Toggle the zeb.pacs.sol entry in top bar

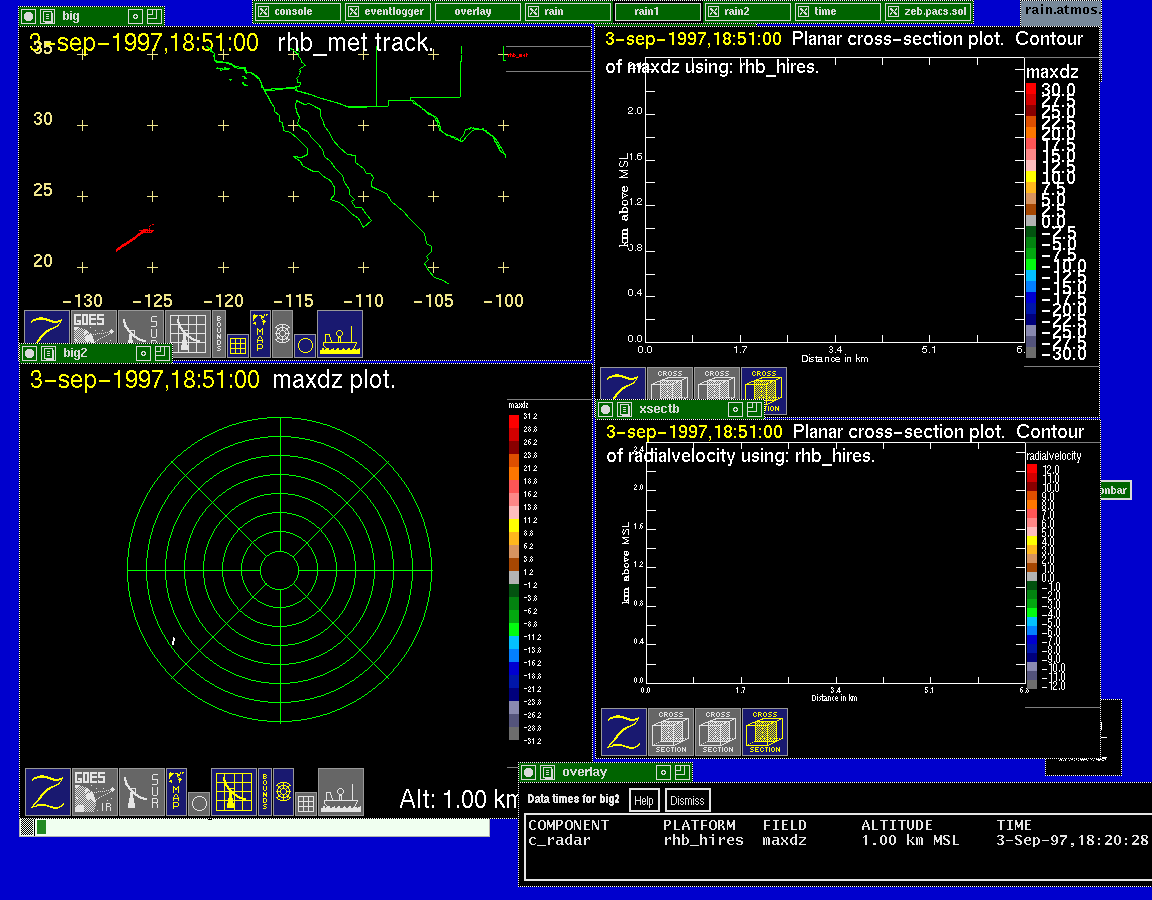tap(927, 11)
